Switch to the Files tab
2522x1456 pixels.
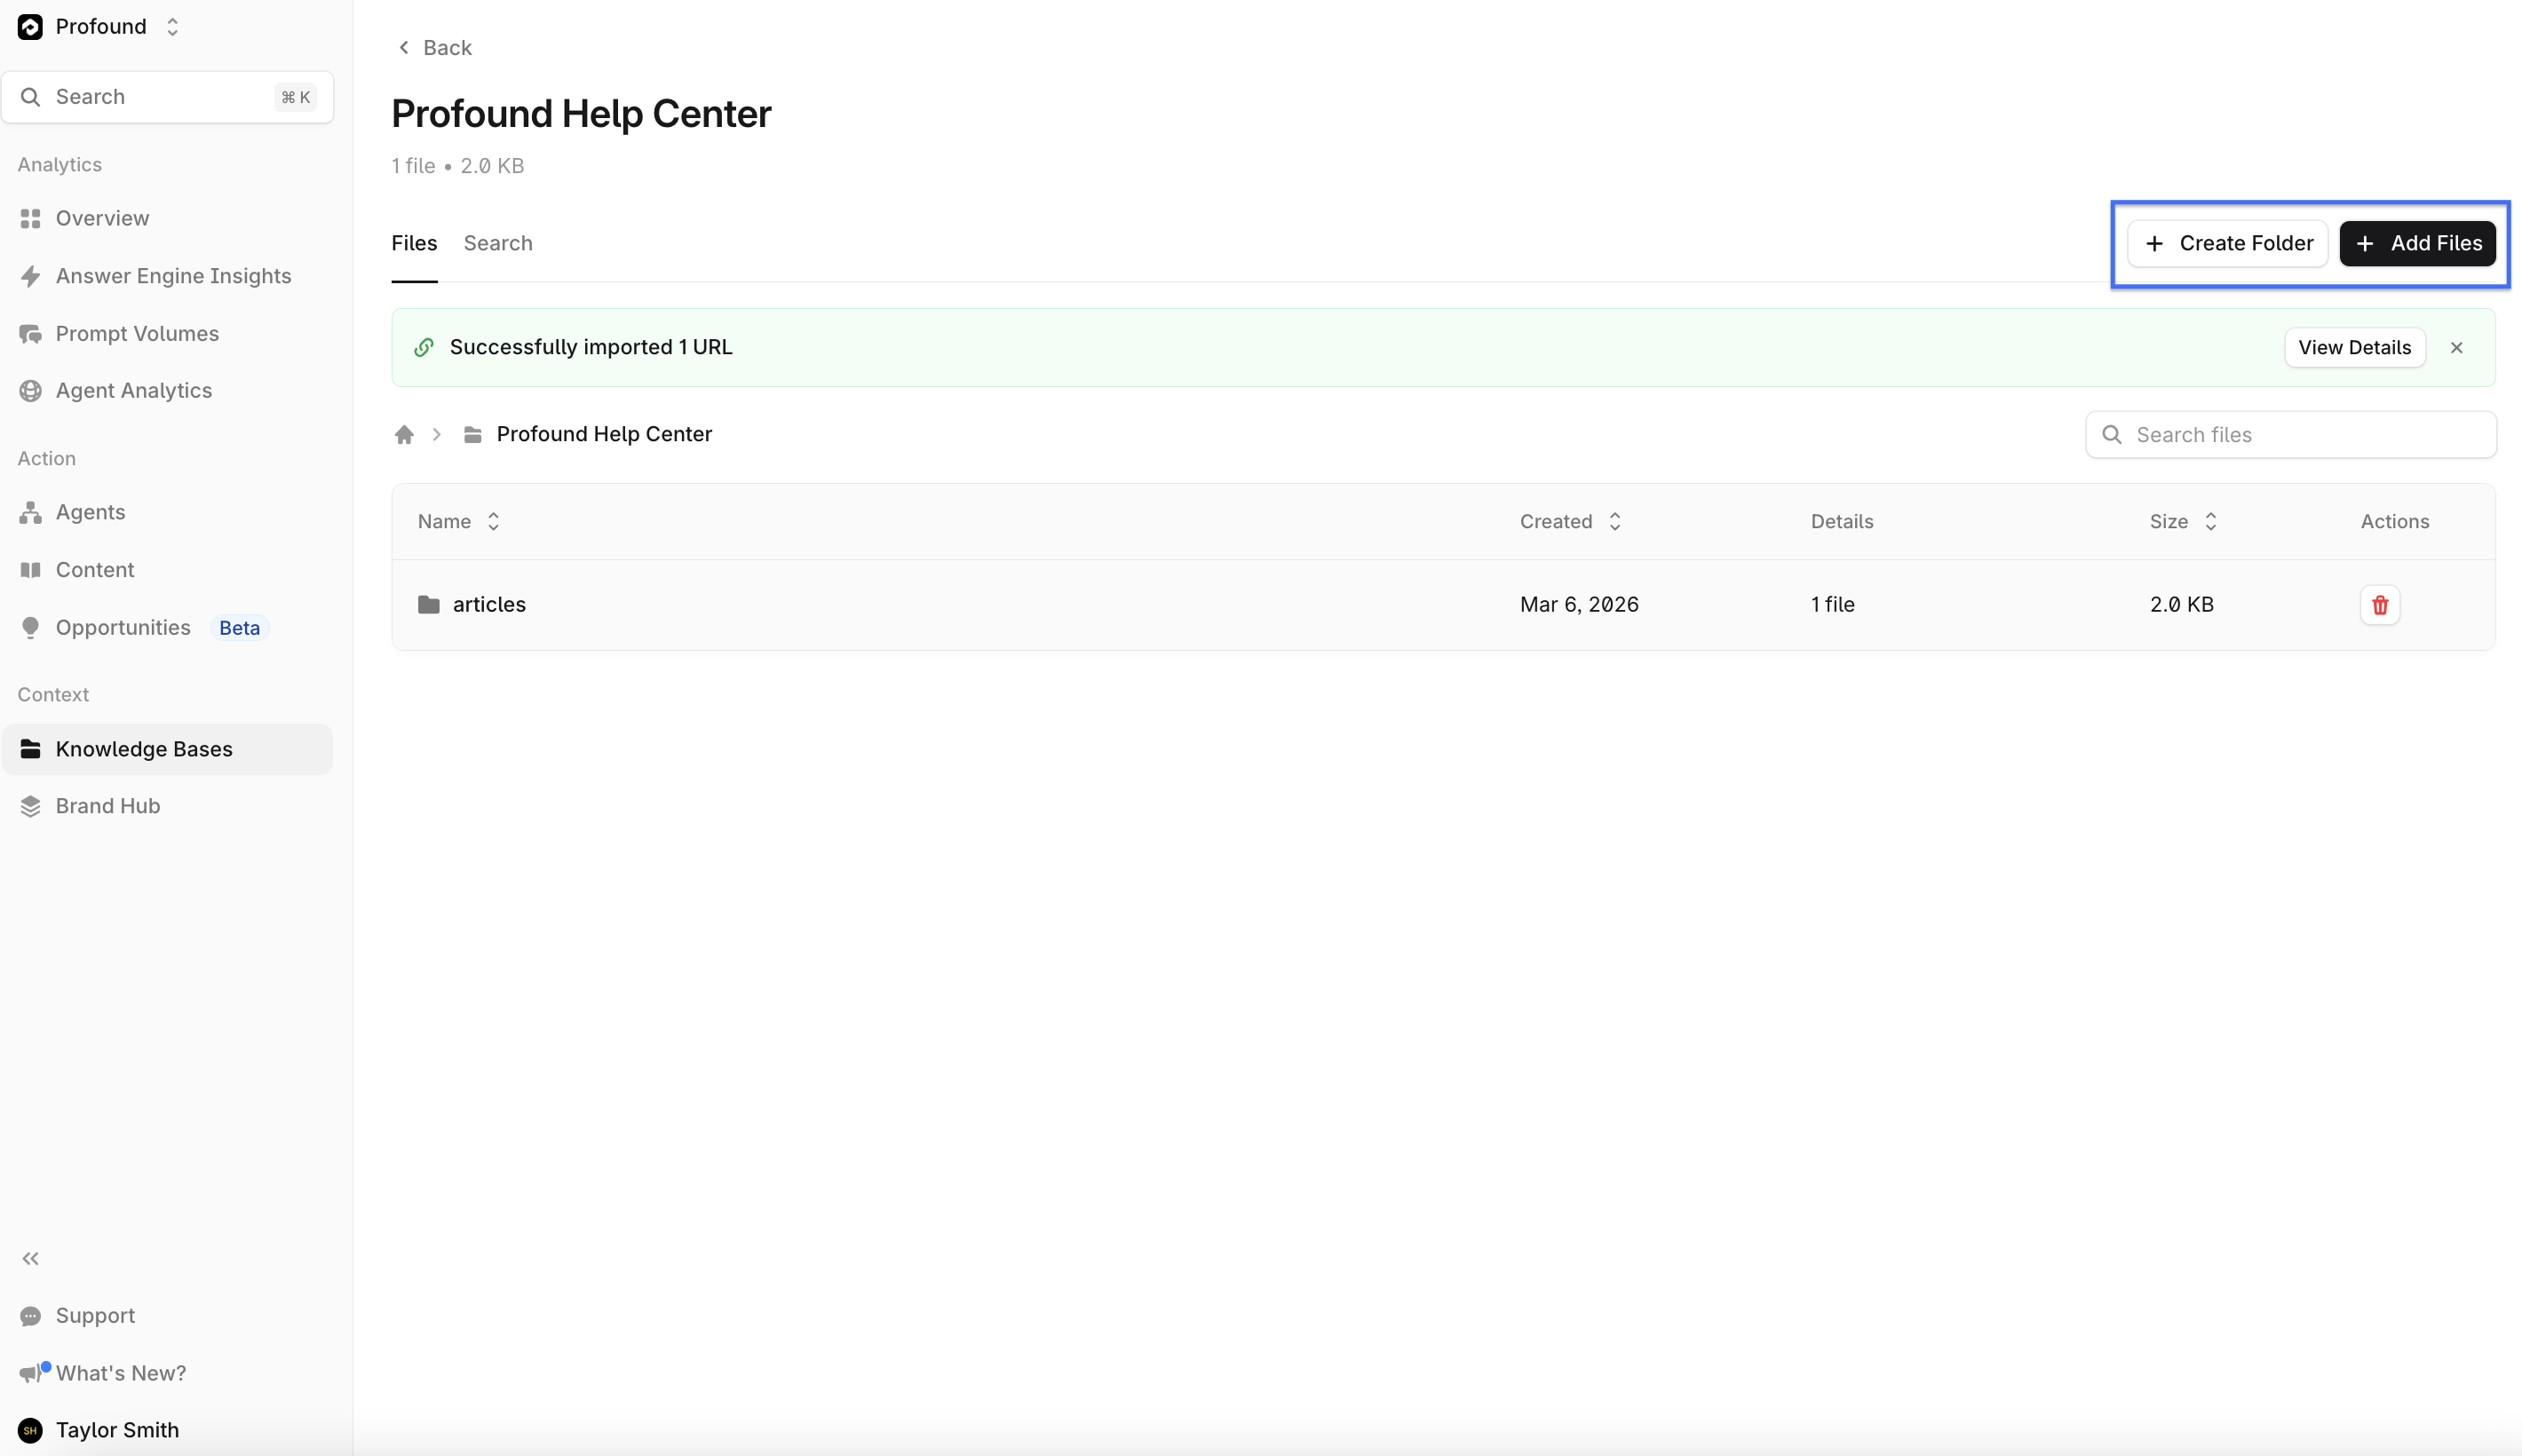point(414,243)
